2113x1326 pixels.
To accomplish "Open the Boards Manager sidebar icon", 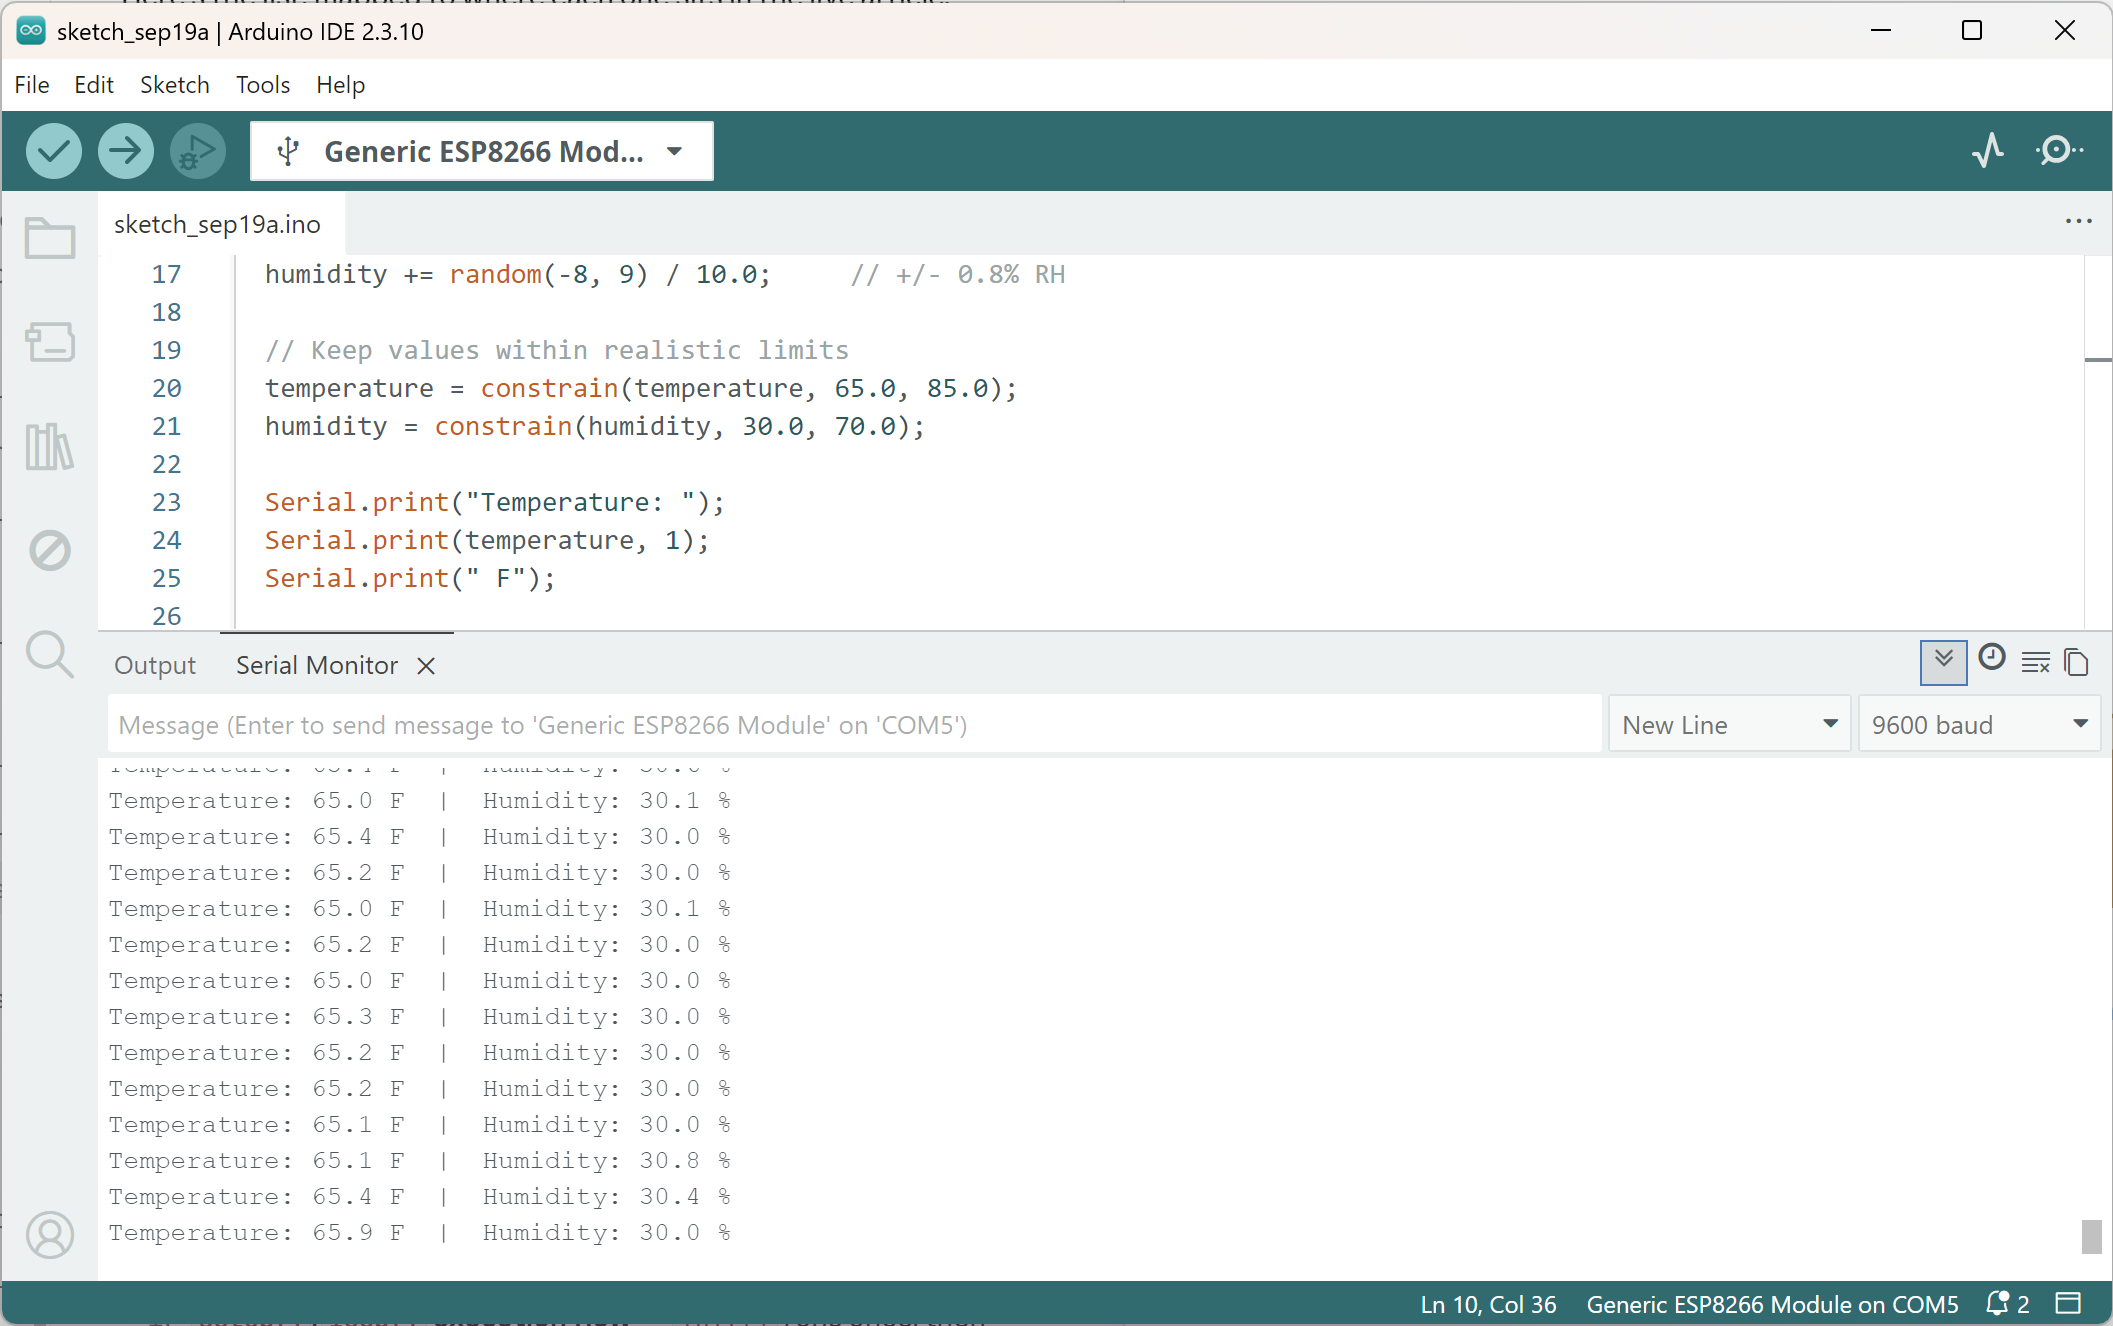I will [50, 342].
